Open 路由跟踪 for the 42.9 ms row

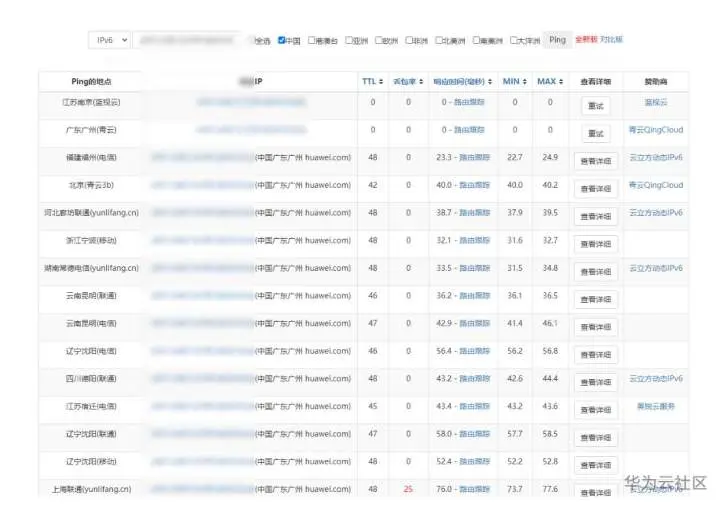click(475, 323)
